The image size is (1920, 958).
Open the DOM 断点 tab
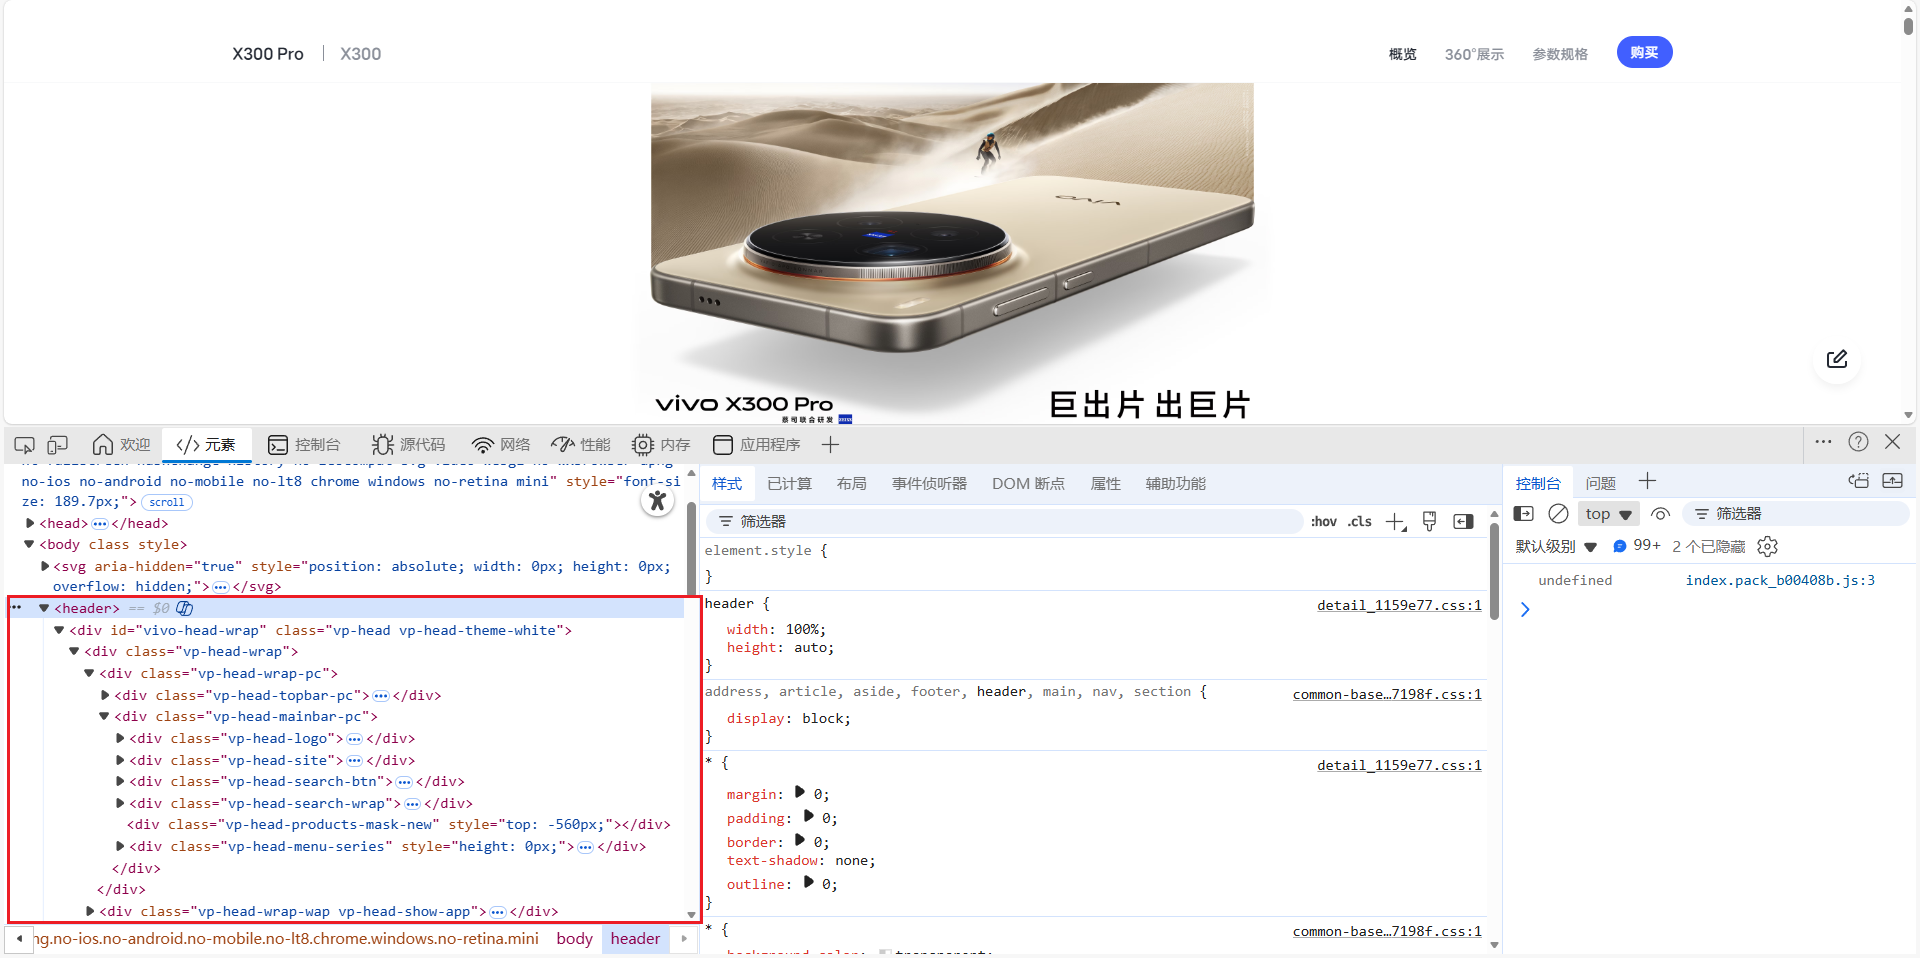pyautogui.click(x=1028, y=484)
